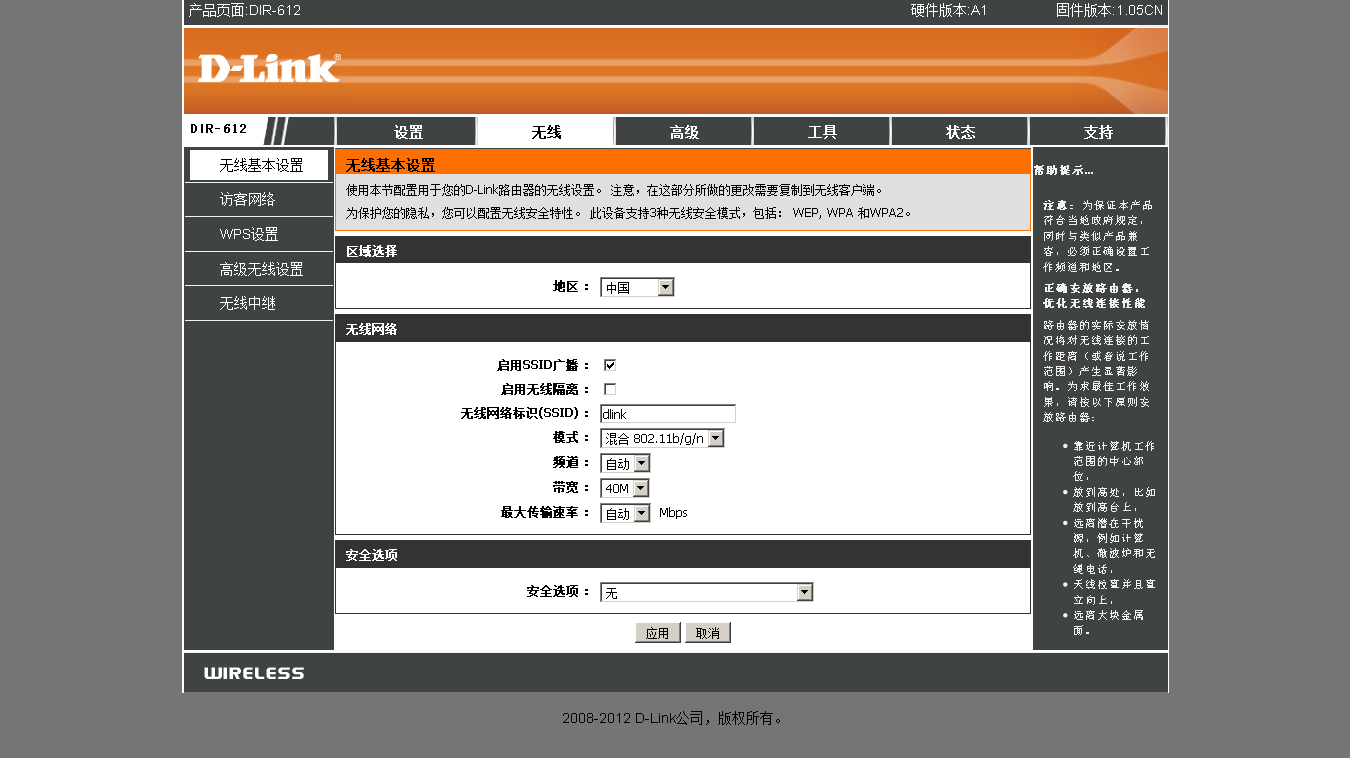Open the 带宽 dropdown showing 40M
This screenshot has height=758, width=1350.
tap(625, 488)
